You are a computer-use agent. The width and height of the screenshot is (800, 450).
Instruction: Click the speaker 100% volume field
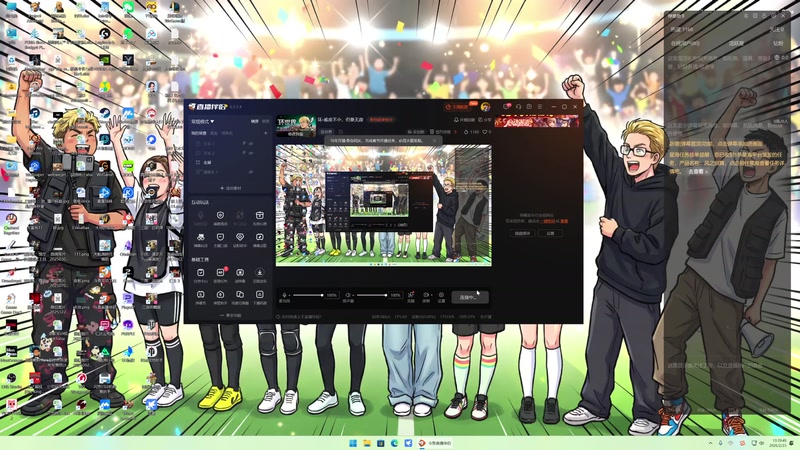coord(395,295)
